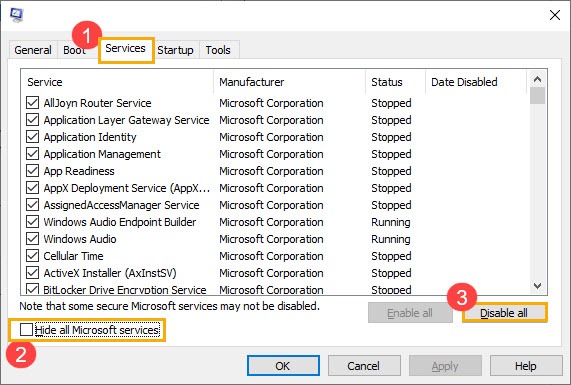
Task: Open Help for this dialog
Action: (x=525, y=366)
